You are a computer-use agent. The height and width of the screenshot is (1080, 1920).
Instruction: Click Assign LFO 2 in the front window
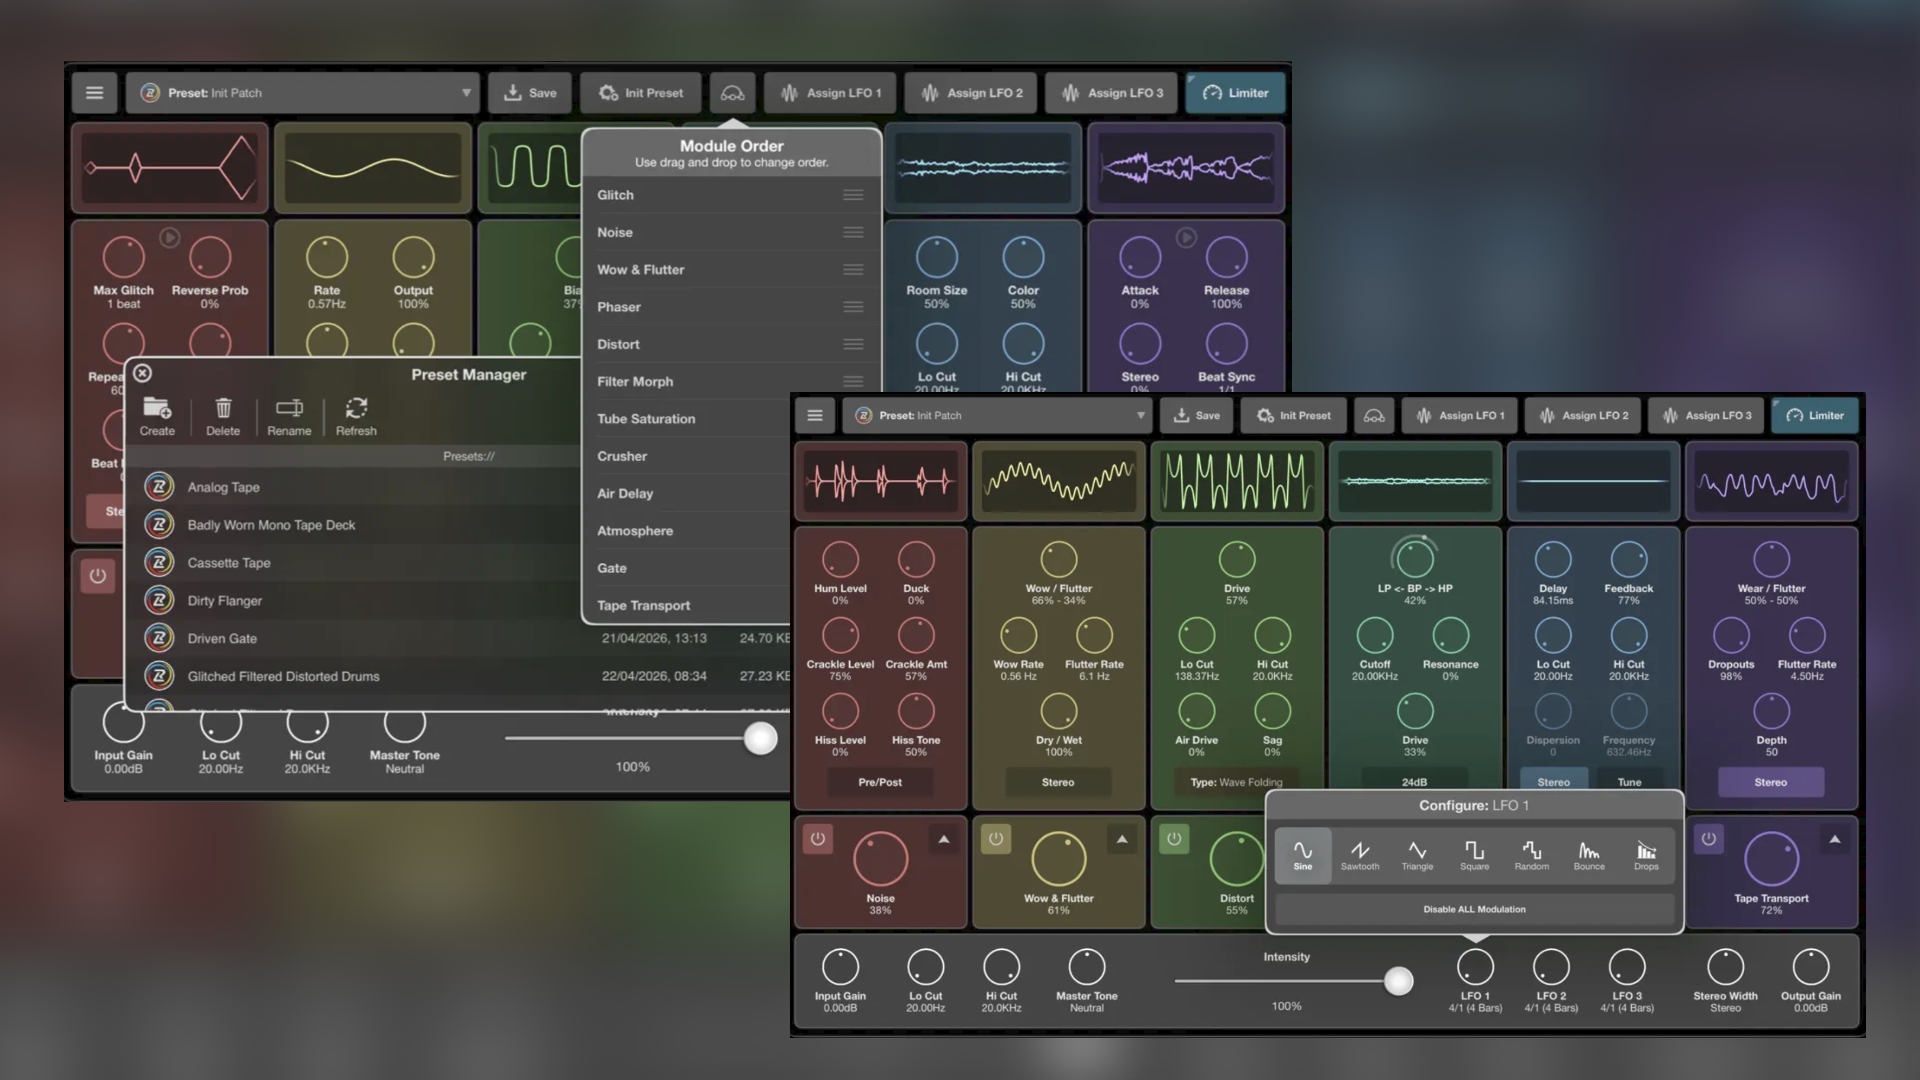click(1583, 416)
